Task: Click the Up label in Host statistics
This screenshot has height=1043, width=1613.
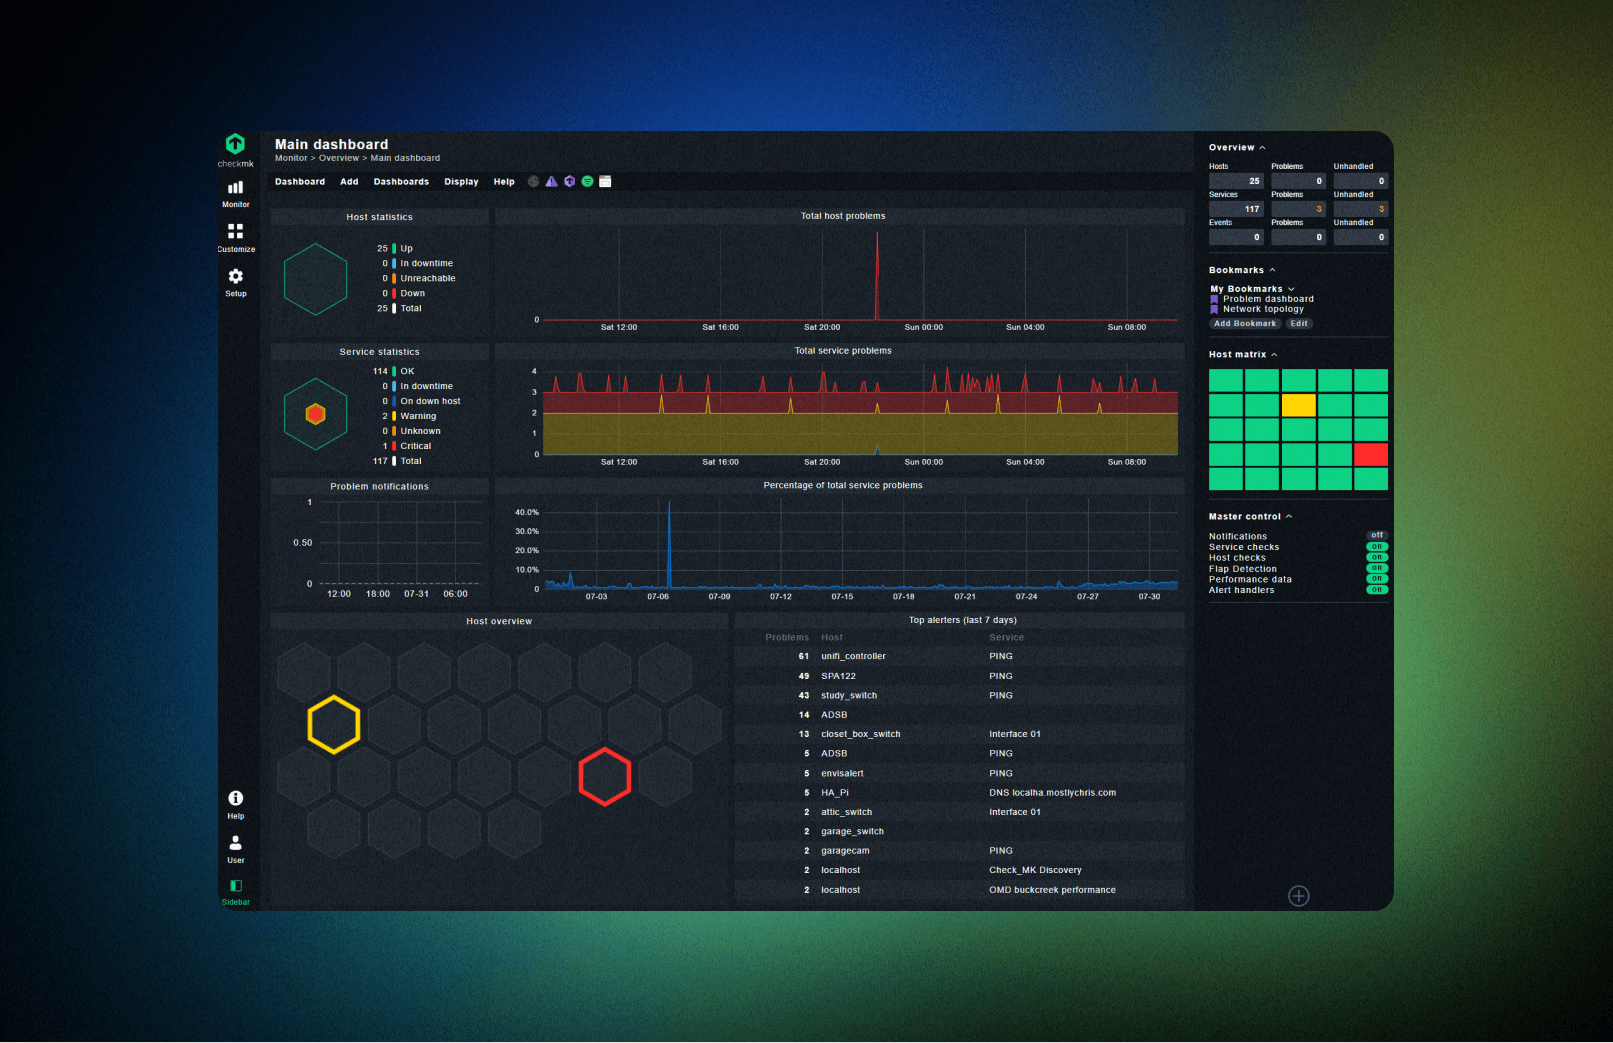Action: pos(406,249)
